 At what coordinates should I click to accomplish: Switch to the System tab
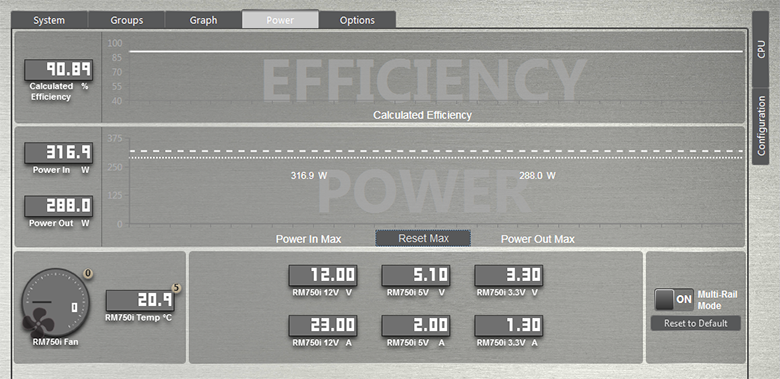pos(49,20)
